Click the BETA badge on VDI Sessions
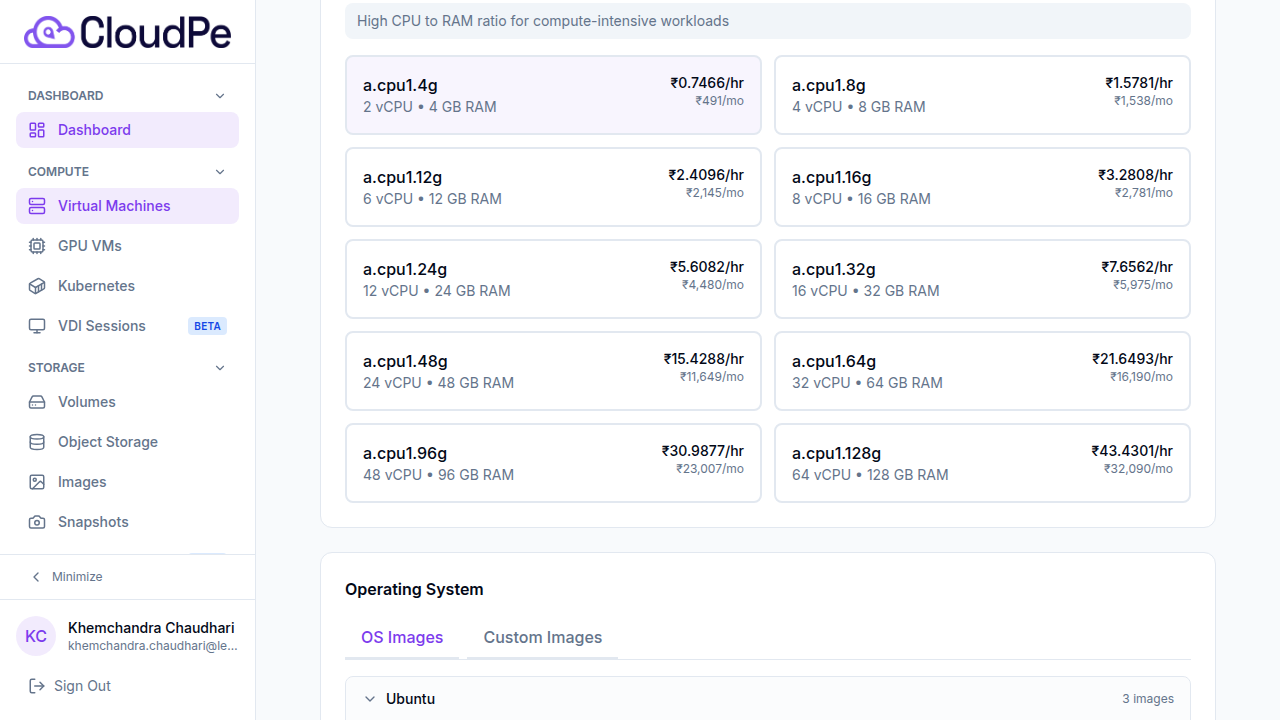The image size is (1280, 720). pos(207,326)
